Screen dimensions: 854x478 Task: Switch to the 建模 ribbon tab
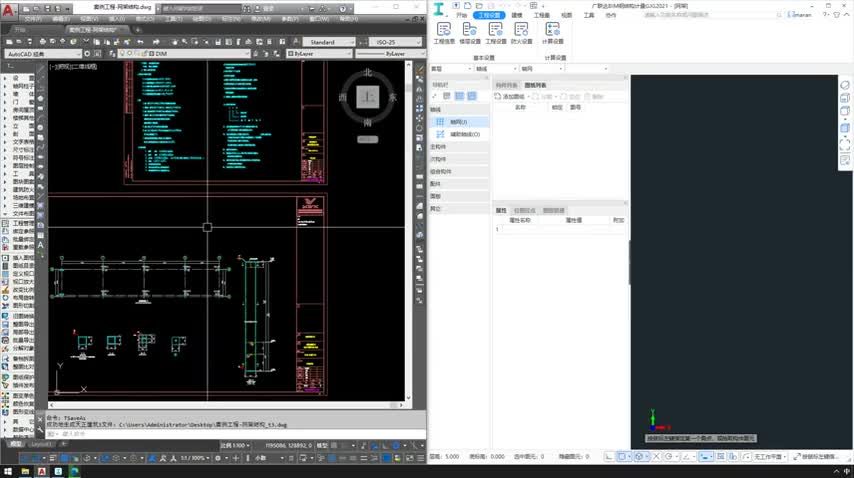point(517,16)
